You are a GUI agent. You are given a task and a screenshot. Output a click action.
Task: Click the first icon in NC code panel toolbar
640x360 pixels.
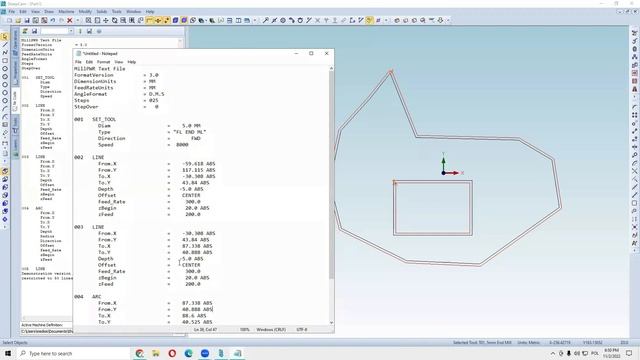click(25, 31)
